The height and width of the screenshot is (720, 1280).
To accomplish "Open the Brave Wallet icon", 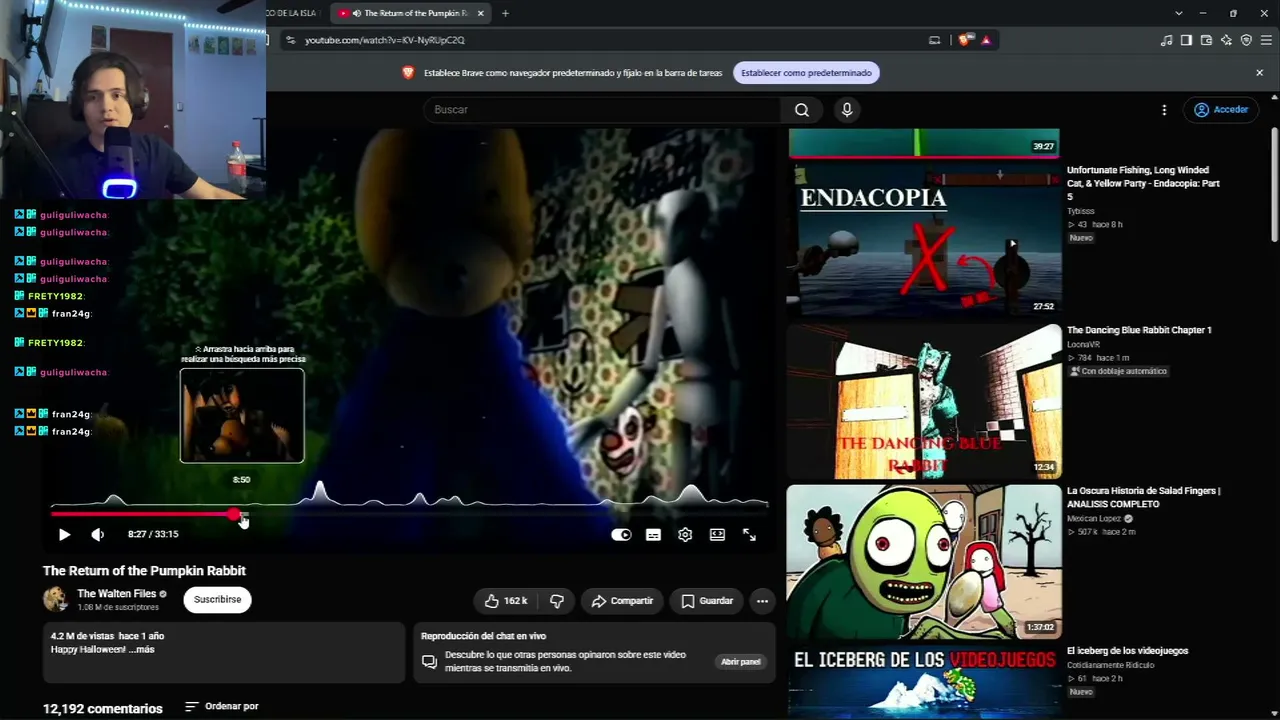I will coord(1206,40).
